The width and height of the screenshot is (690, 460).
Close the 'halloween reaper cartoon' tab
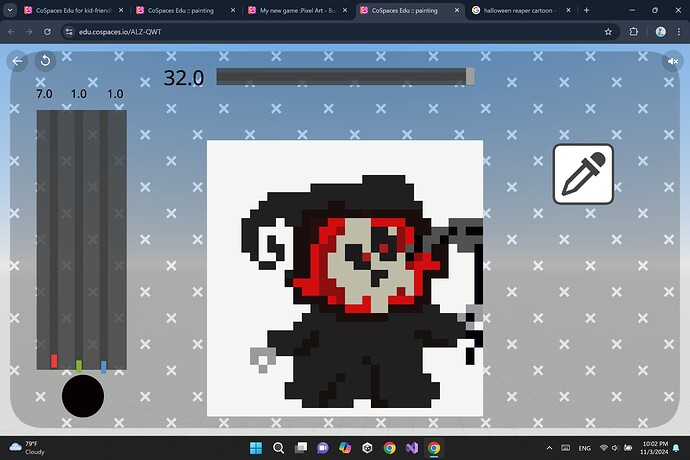click(x=568, y=10)
